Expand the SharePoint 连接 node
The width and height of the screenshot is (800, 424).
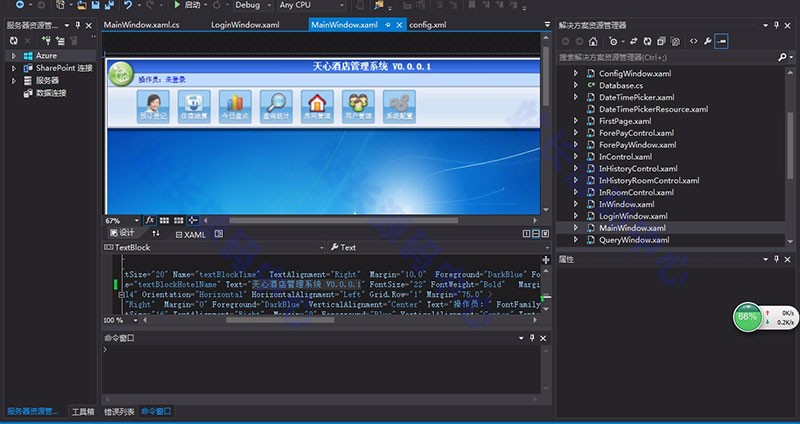click(x=14, y=68)
